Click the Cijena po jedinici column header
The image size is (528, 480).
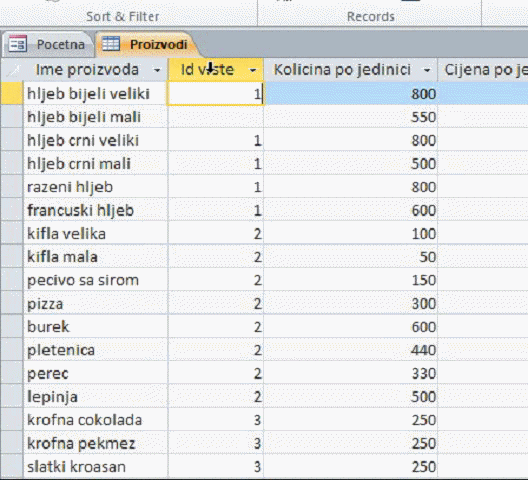click(483, 70)
